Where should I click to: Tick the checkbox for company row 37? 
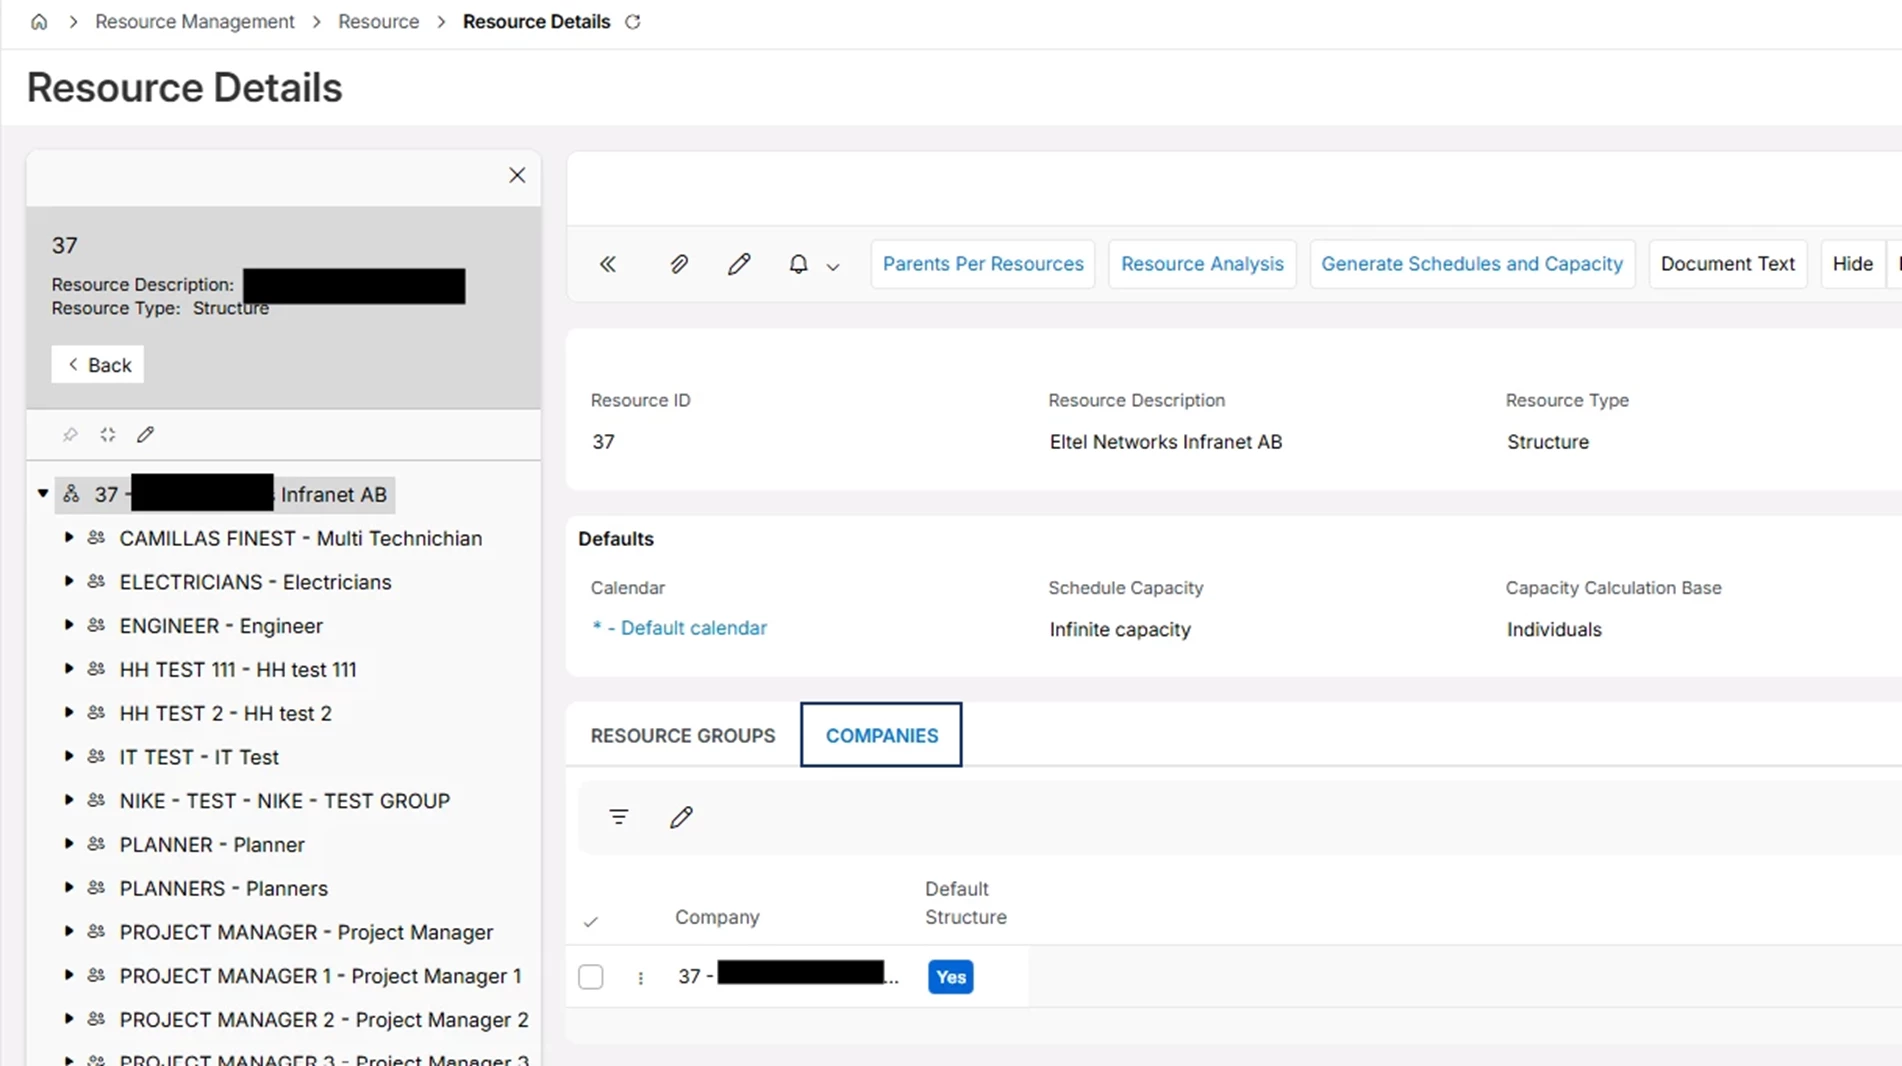591,977
